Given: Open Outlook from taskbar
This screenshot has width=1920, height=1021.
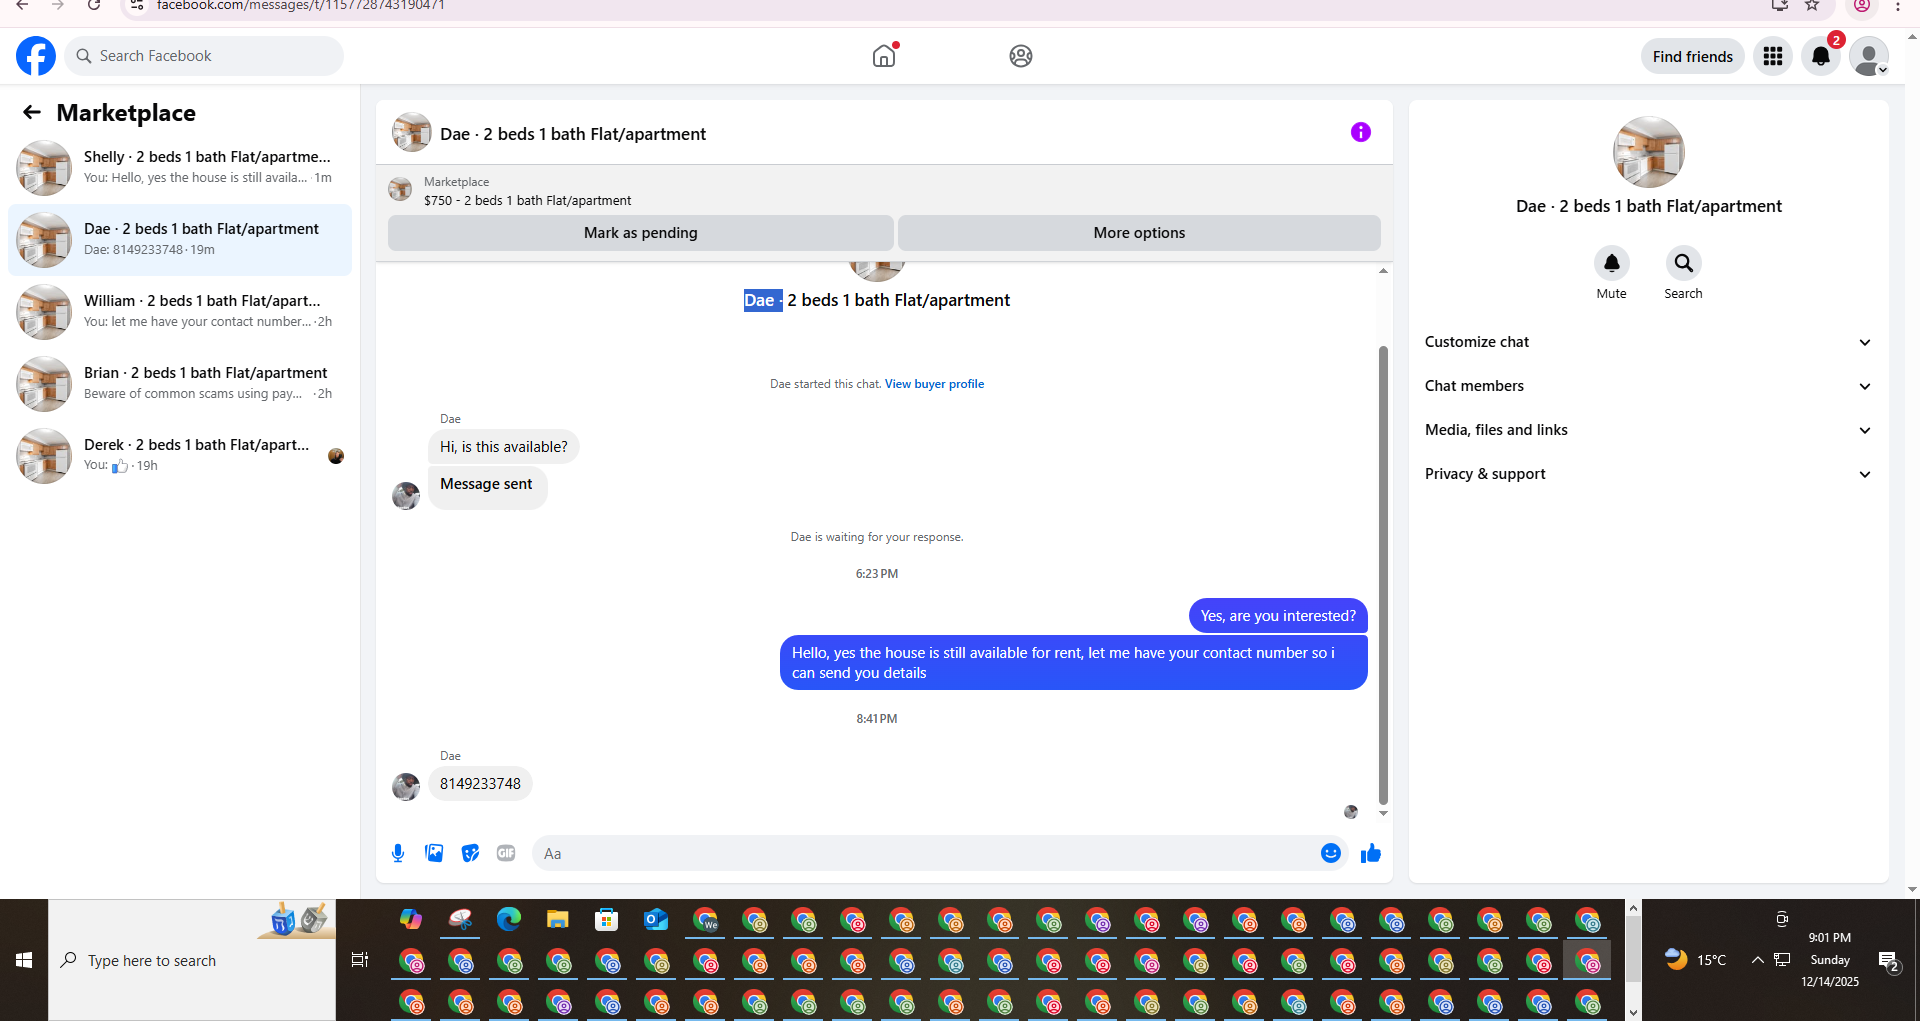Looking at the screenshot, I should point(656,919).
